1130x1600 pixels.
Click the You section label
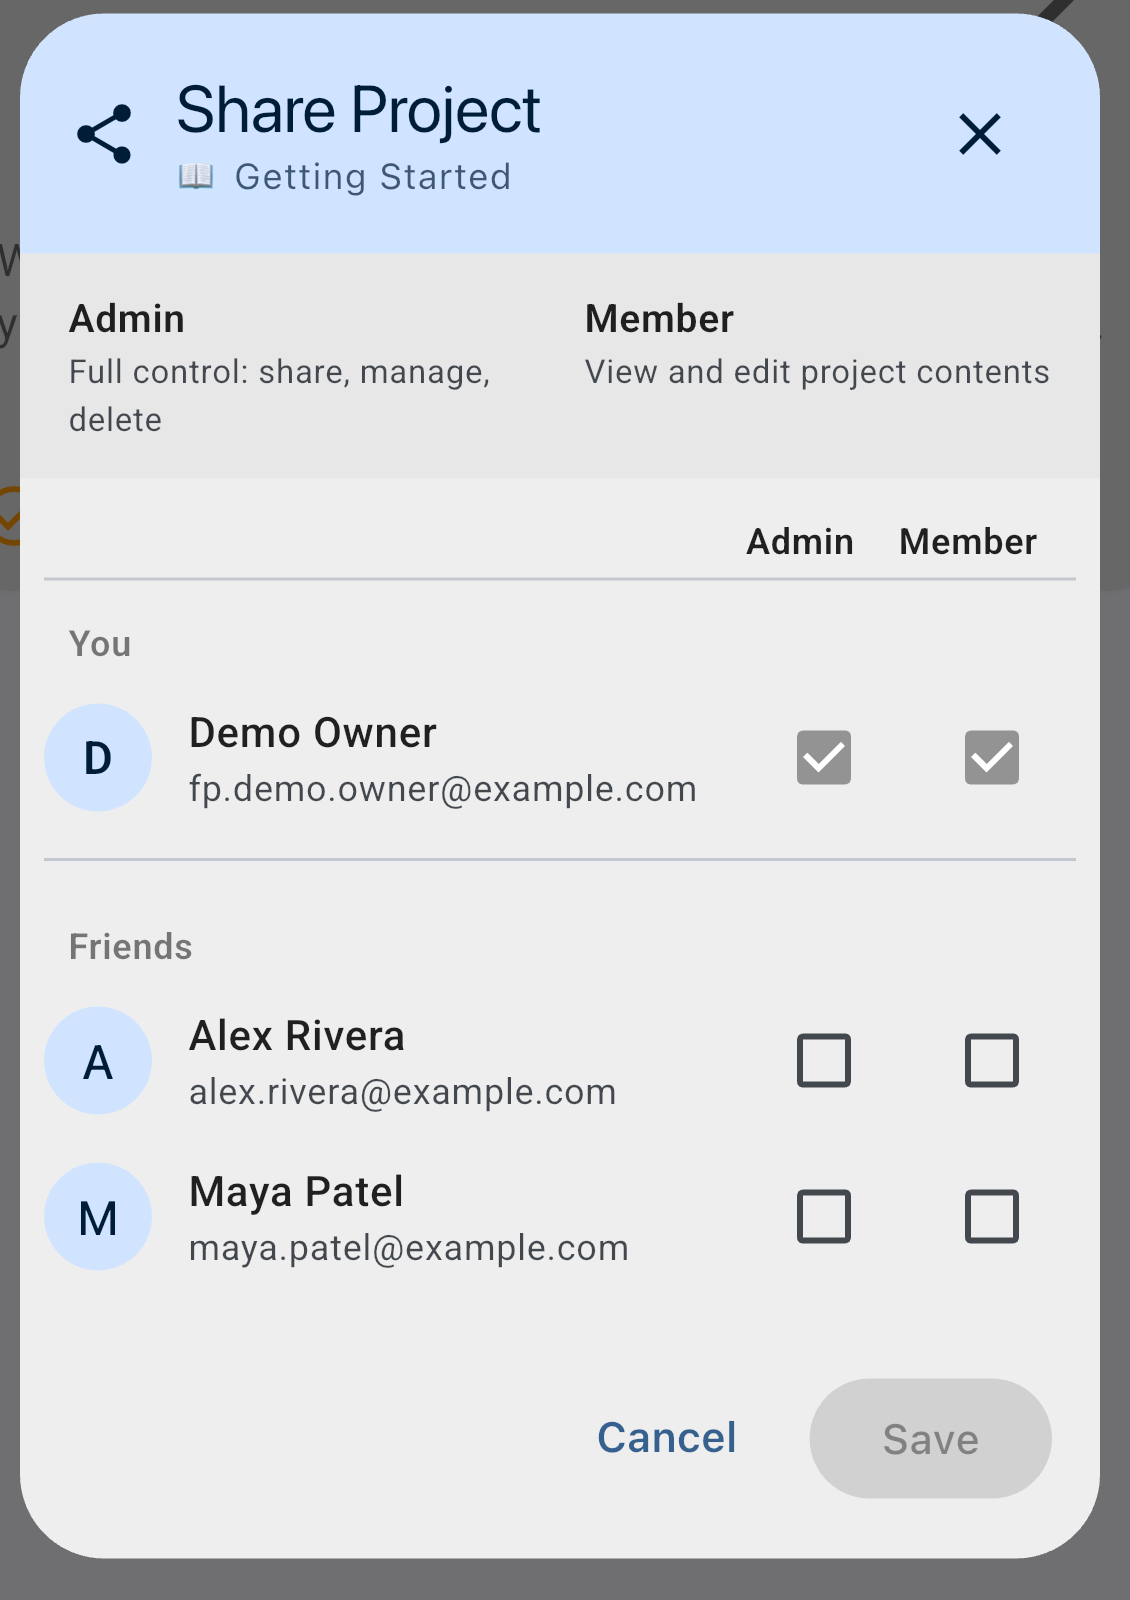pos(100,643)
